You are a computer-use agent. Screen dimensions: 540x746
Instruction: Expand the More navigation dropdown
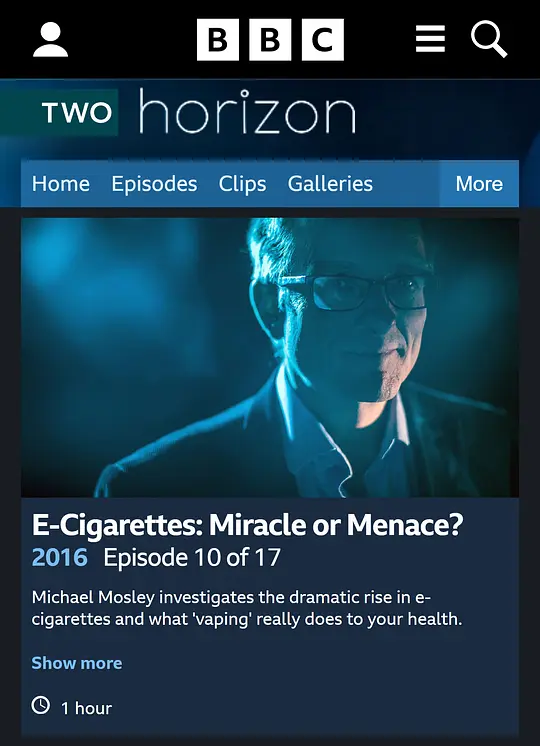pos(479,184)
